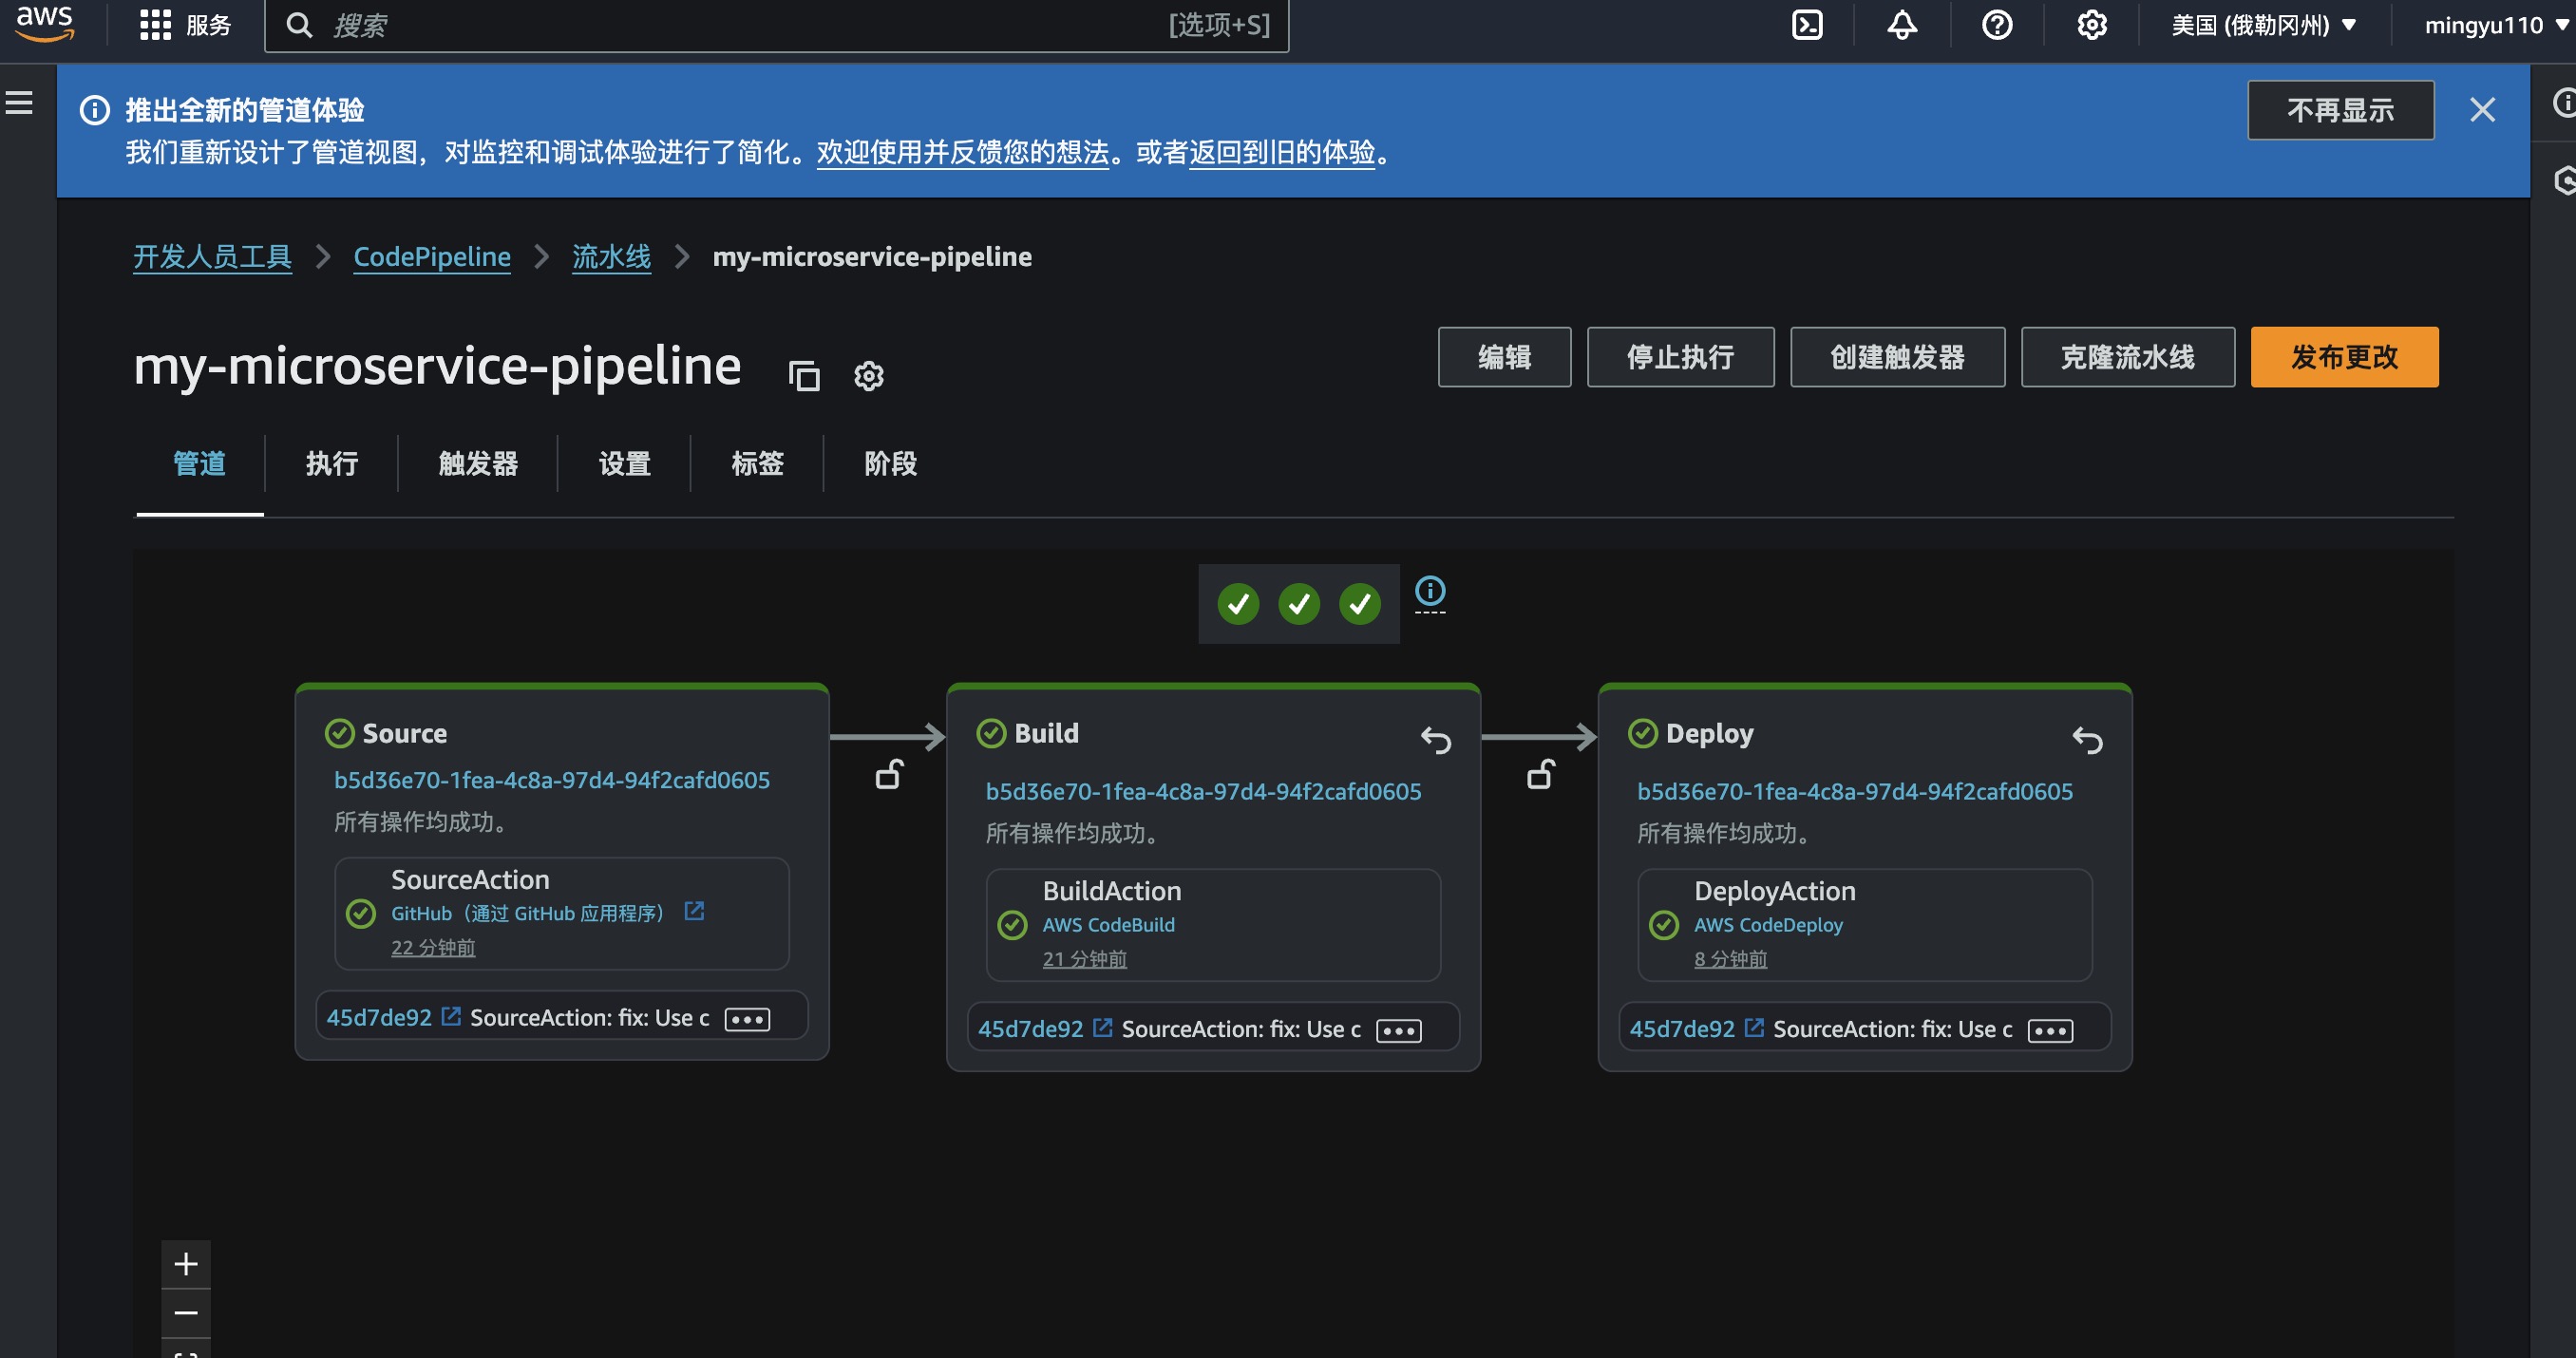Toggle transition lock between Build and Deploy

coord(1541,775)
